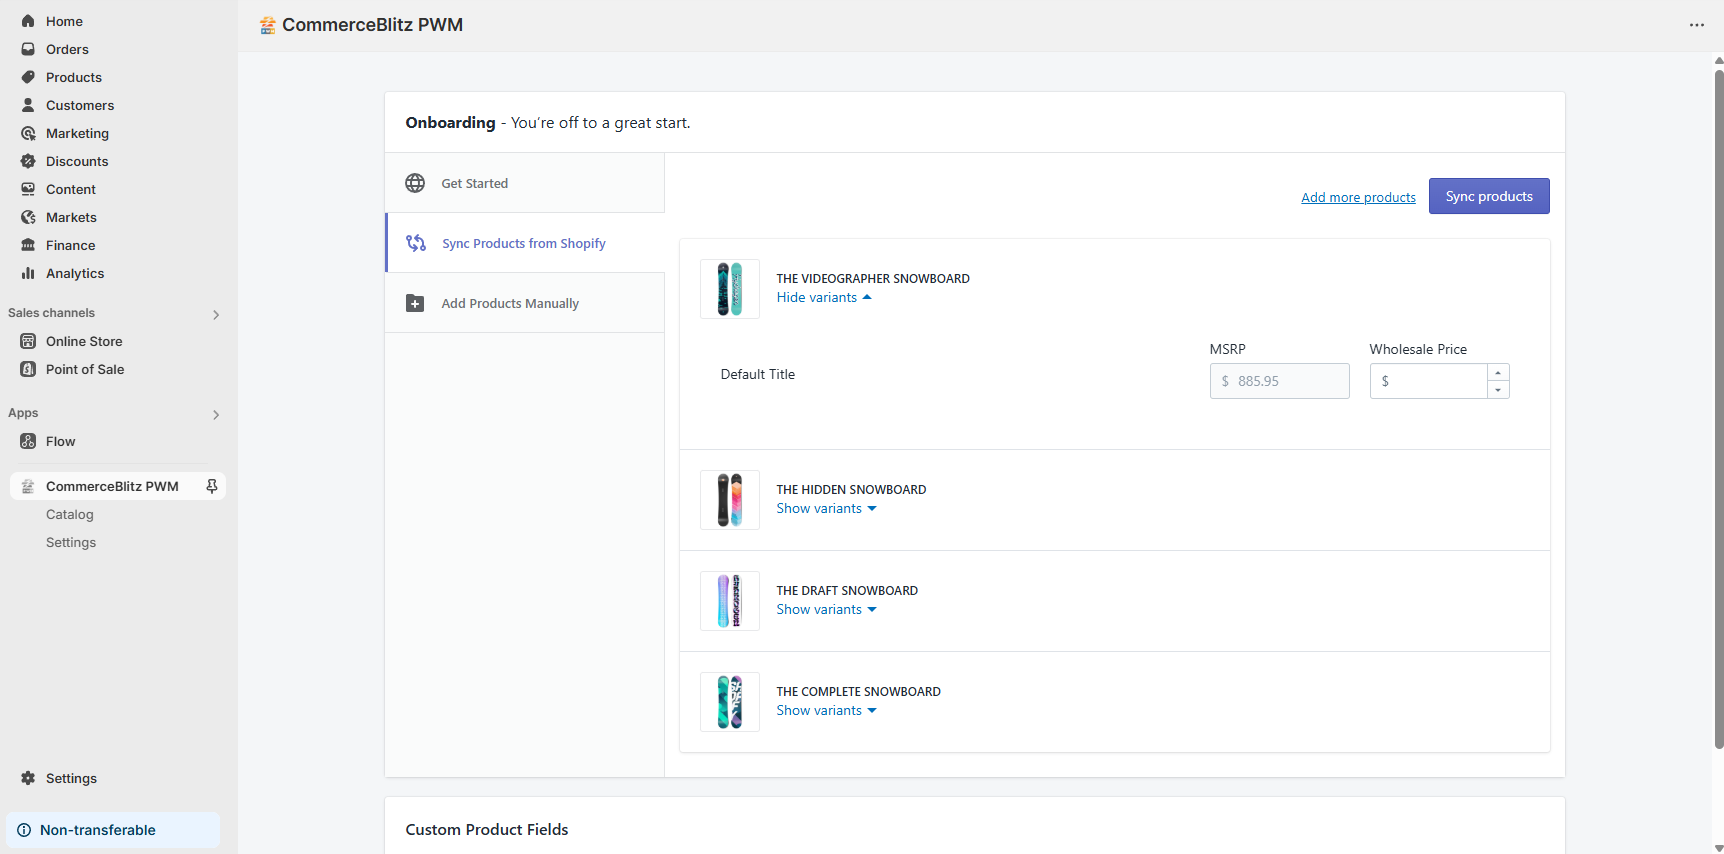The width and height of the screenshot is (1724, 854).
Task: Click the Non-transferable info icon
Action: tap(24, 830)
